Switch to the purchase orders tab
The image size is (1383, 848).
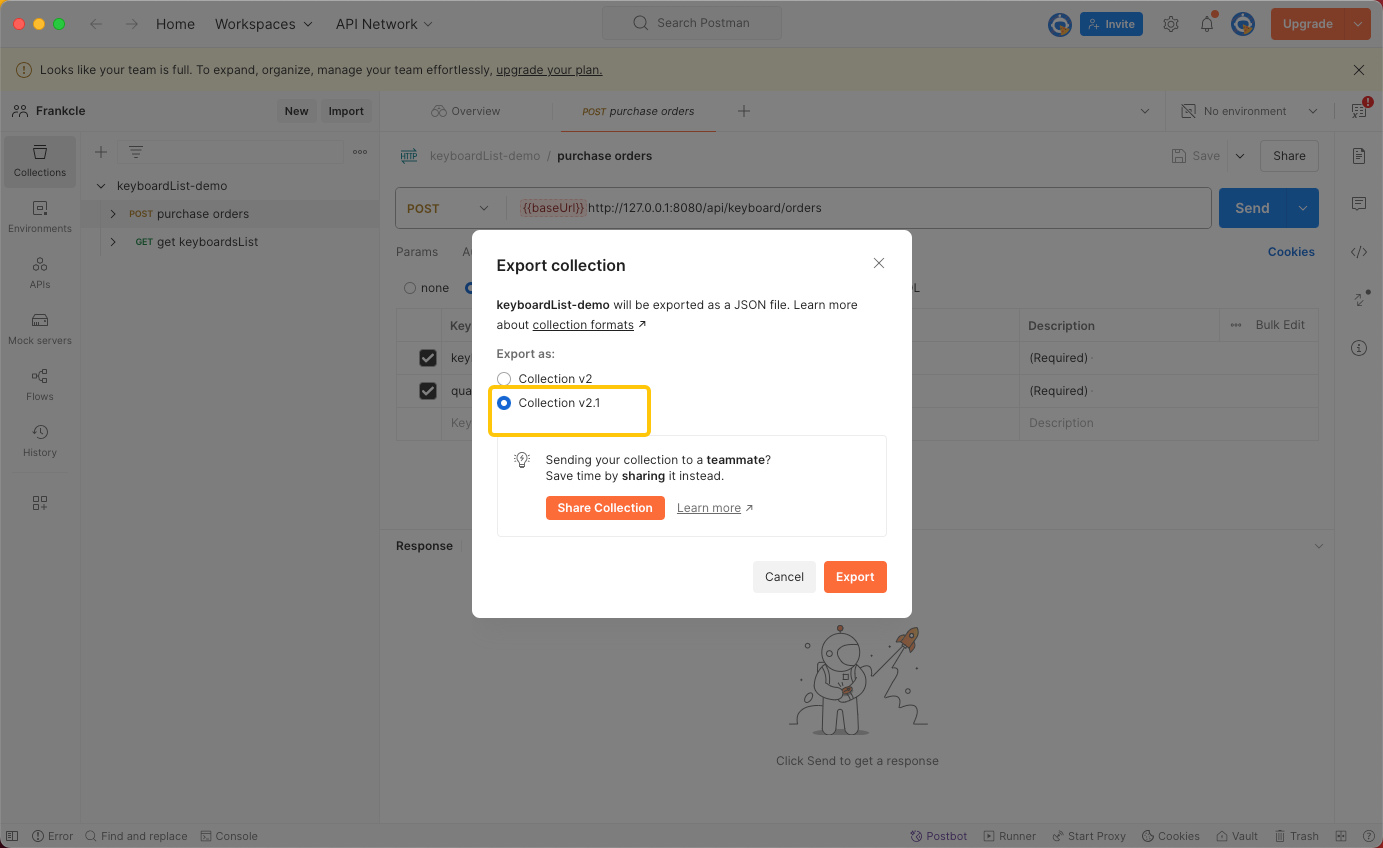(x=638, y=111)
